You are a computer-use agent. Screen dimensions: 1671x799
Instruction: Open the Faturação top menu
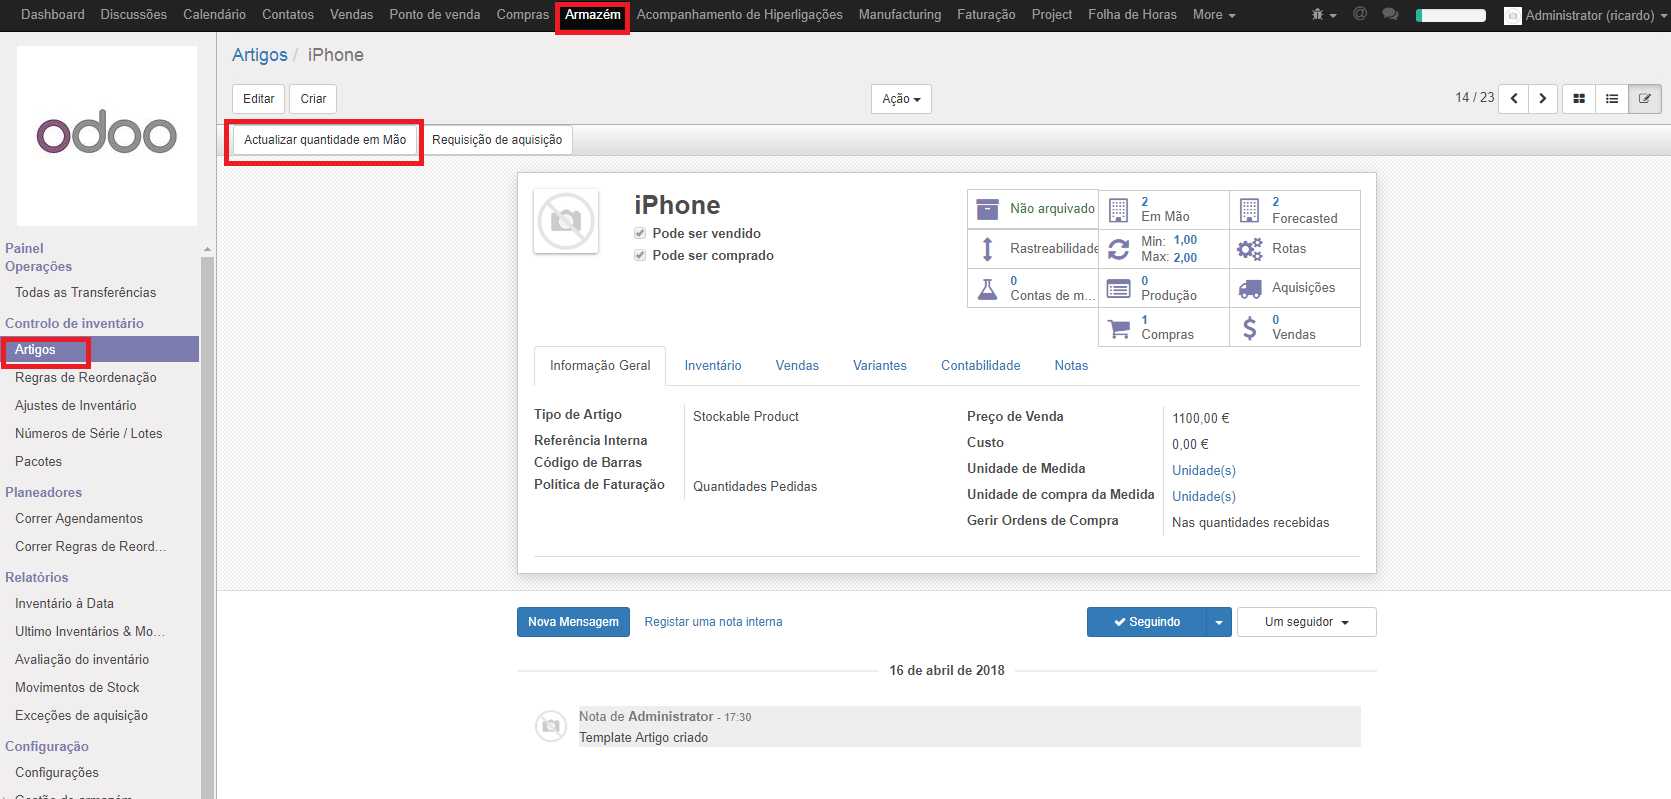point(986,15)
